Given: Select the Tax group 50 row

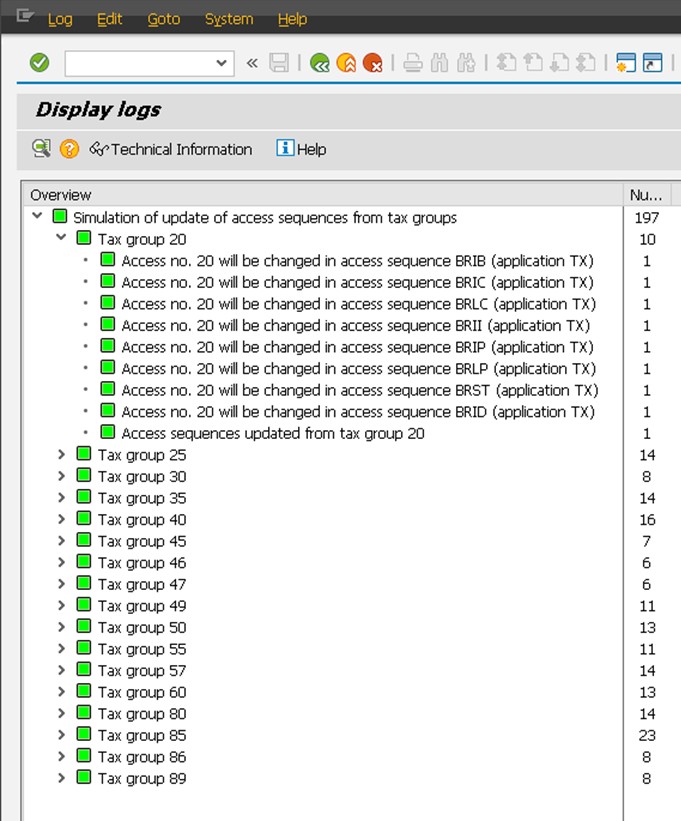Looking at the screenshot, I should pyautogui.click(x=141, y=627).
